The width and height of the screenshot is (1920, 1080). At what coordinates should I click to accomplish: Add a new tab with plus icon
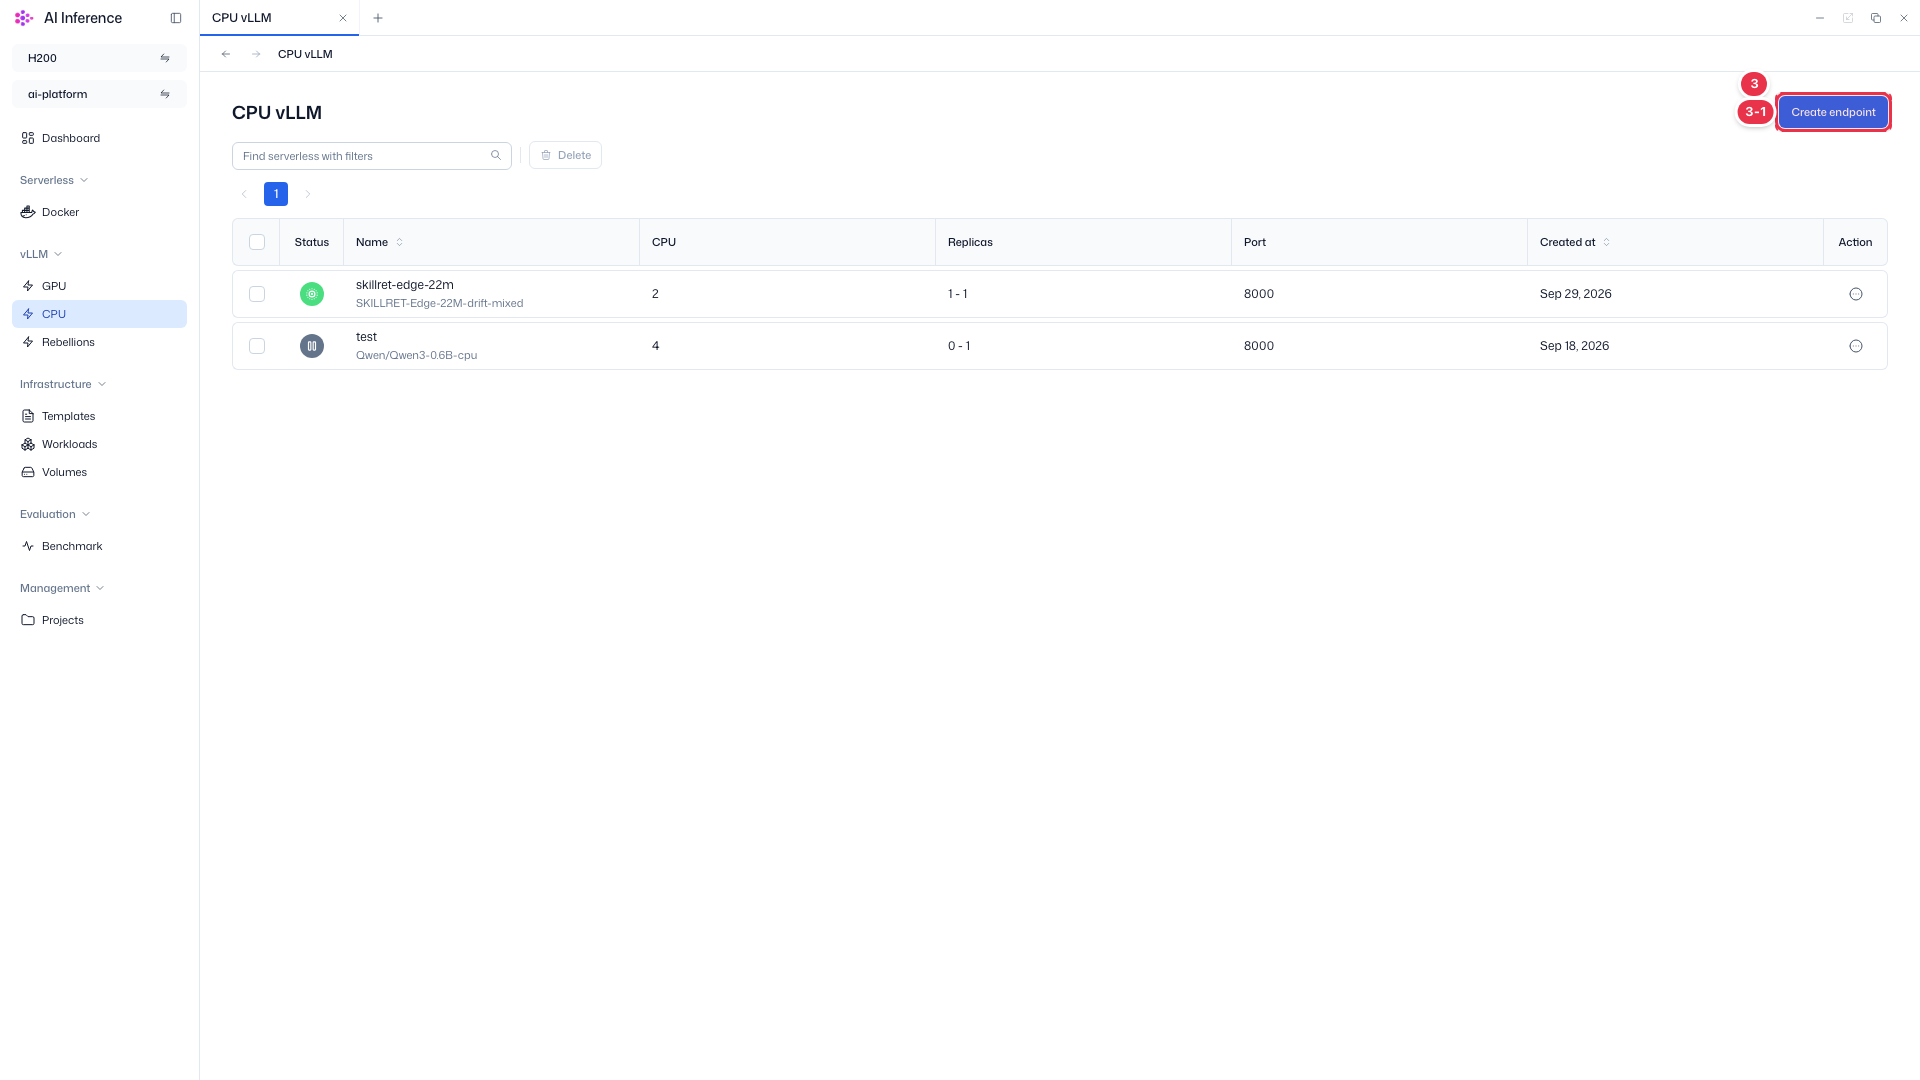pos(378,18)
